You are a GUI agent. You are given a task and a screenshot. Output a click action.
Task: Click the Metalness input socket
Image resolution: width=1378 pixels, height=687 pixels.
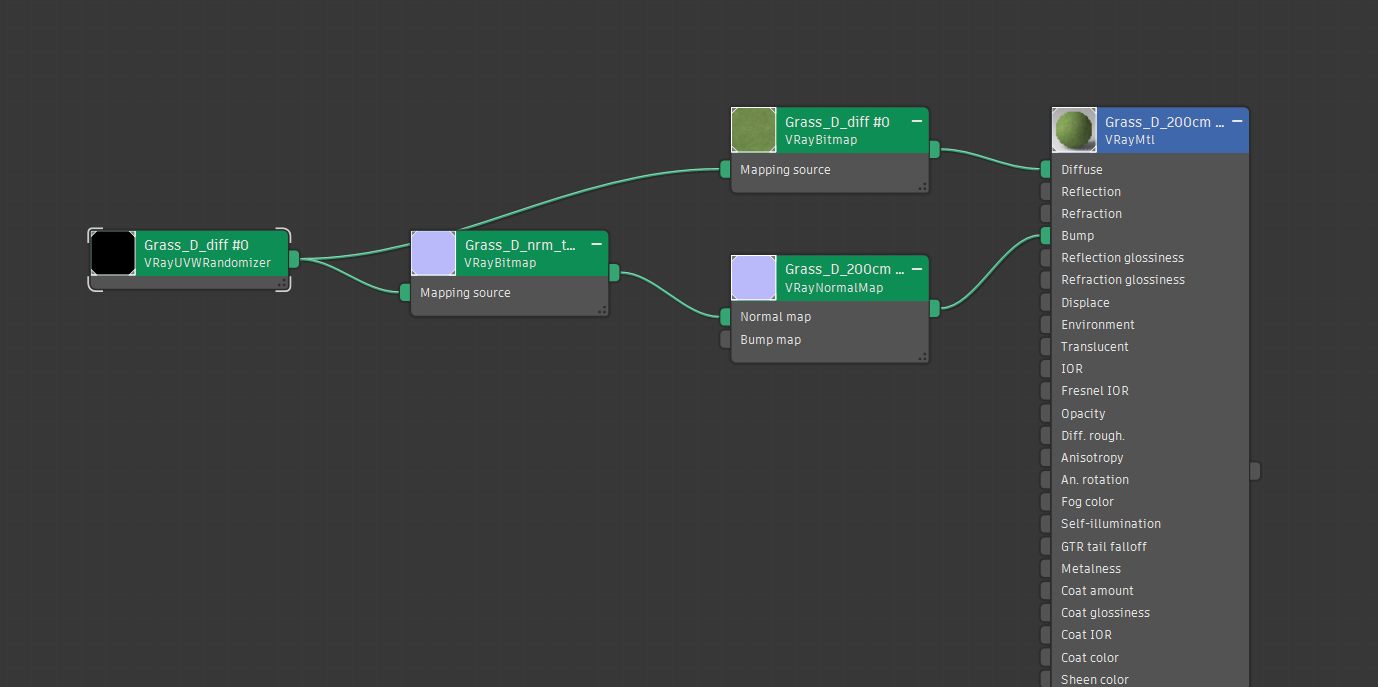coord(1045,568)
